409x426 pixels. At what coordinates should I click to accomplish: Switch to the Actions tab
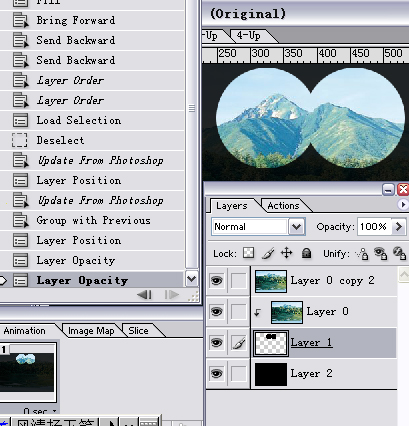pyautogui.click(x=283, y=206)
